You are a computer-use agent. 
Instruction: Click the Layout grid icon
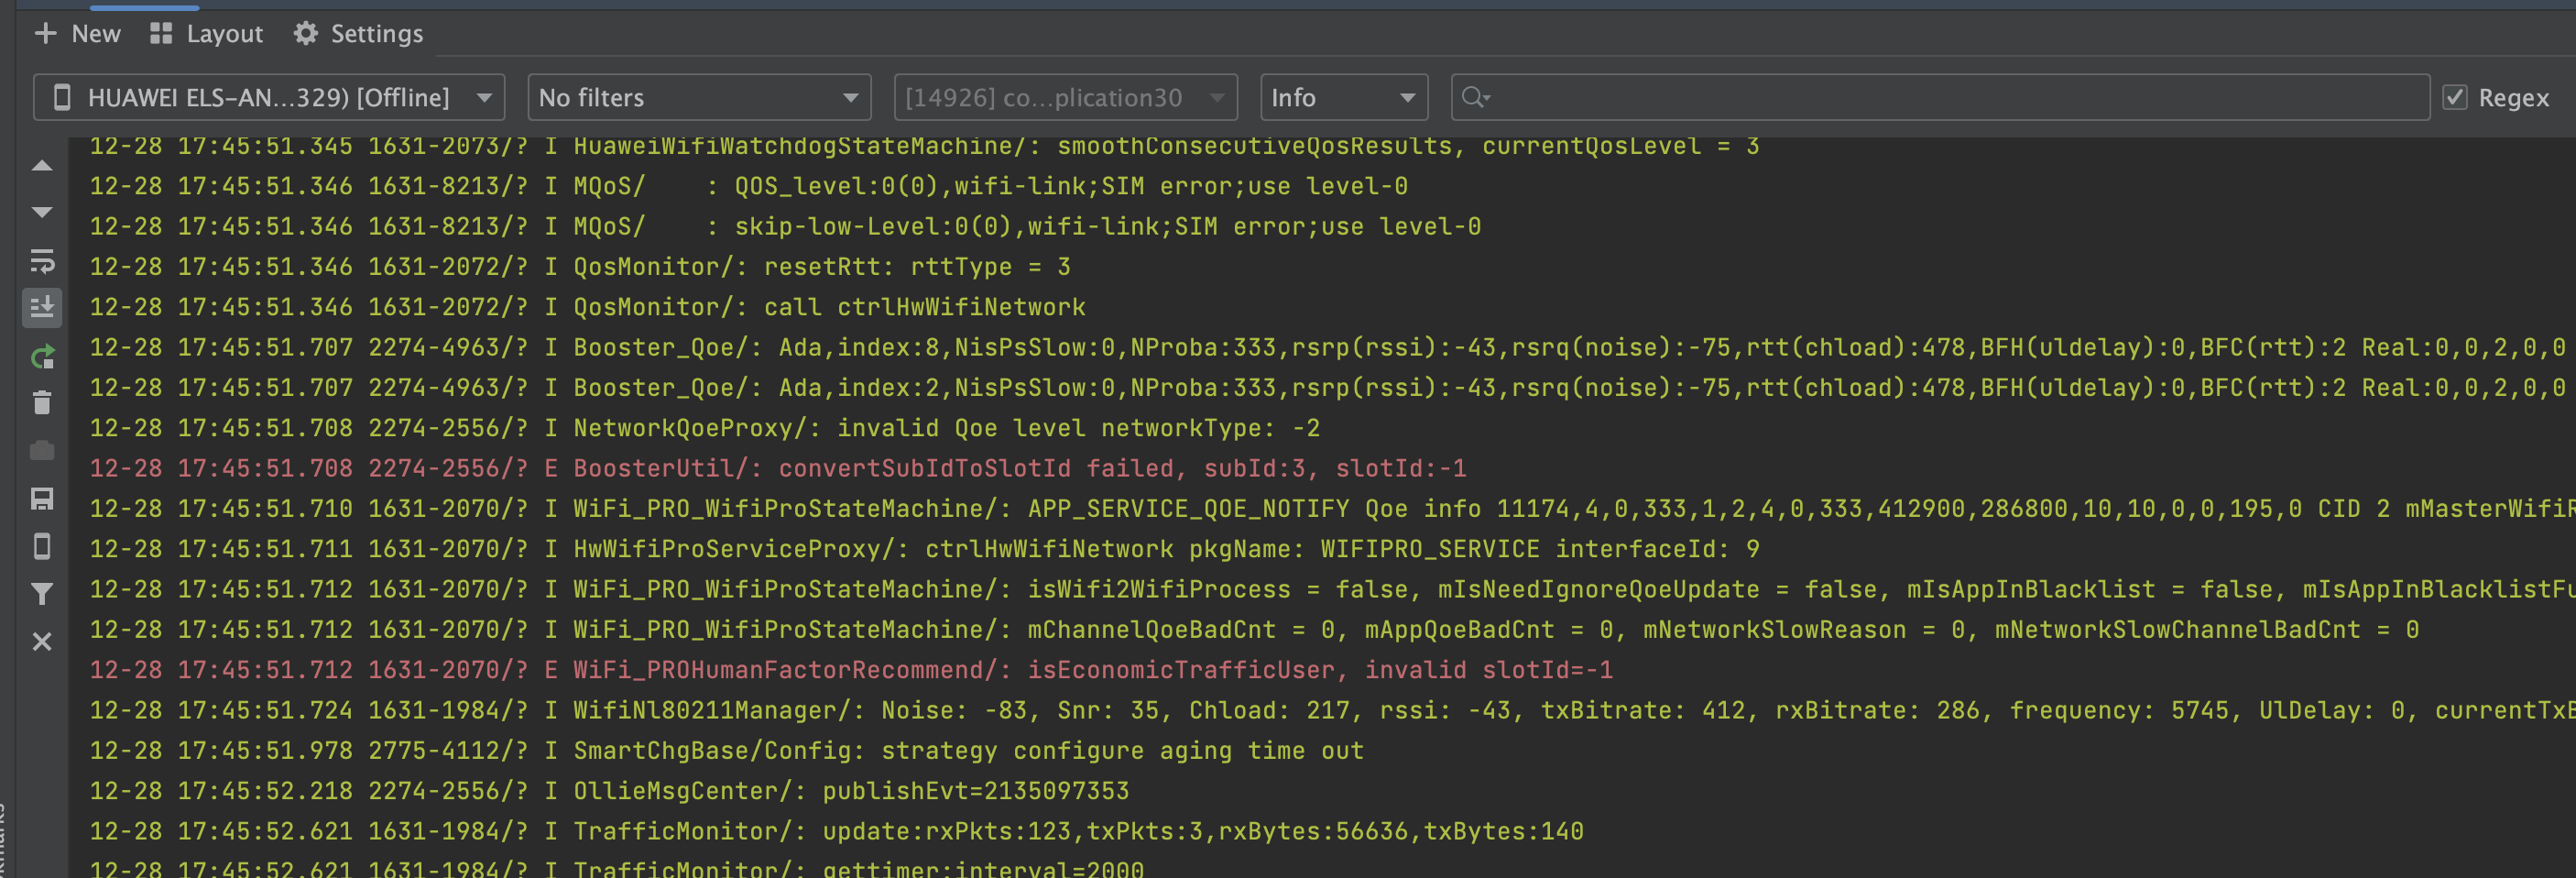coord(161,34)
